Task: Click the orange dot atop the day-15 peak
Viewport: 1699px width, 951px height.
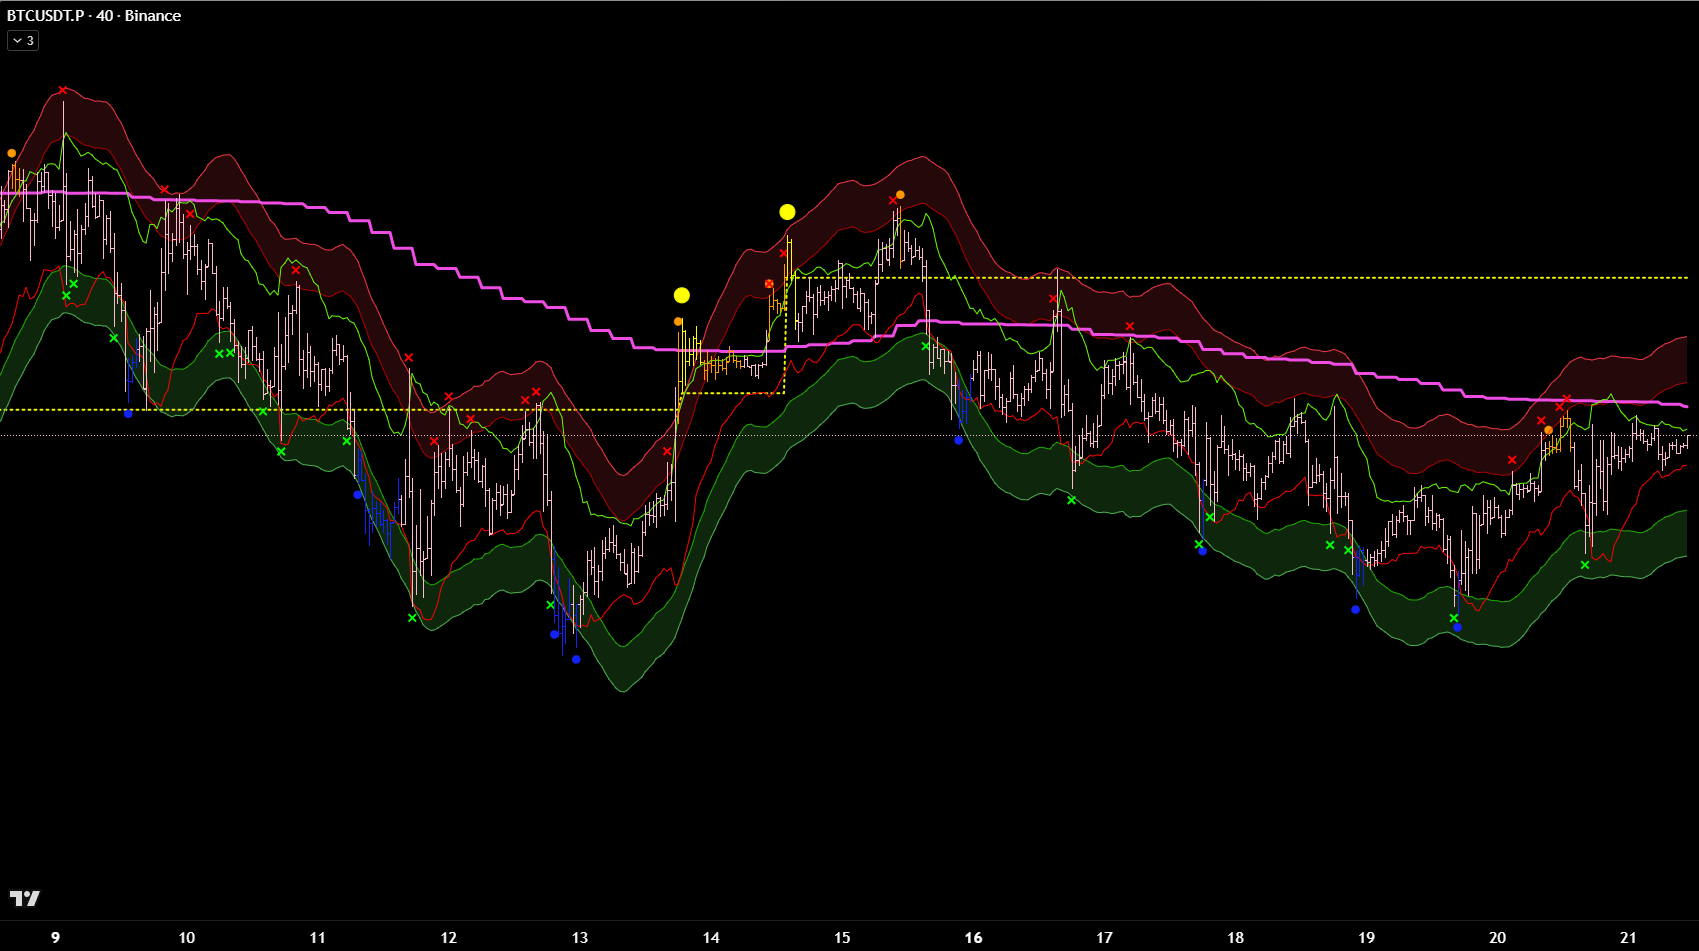Action: [900, 195]
